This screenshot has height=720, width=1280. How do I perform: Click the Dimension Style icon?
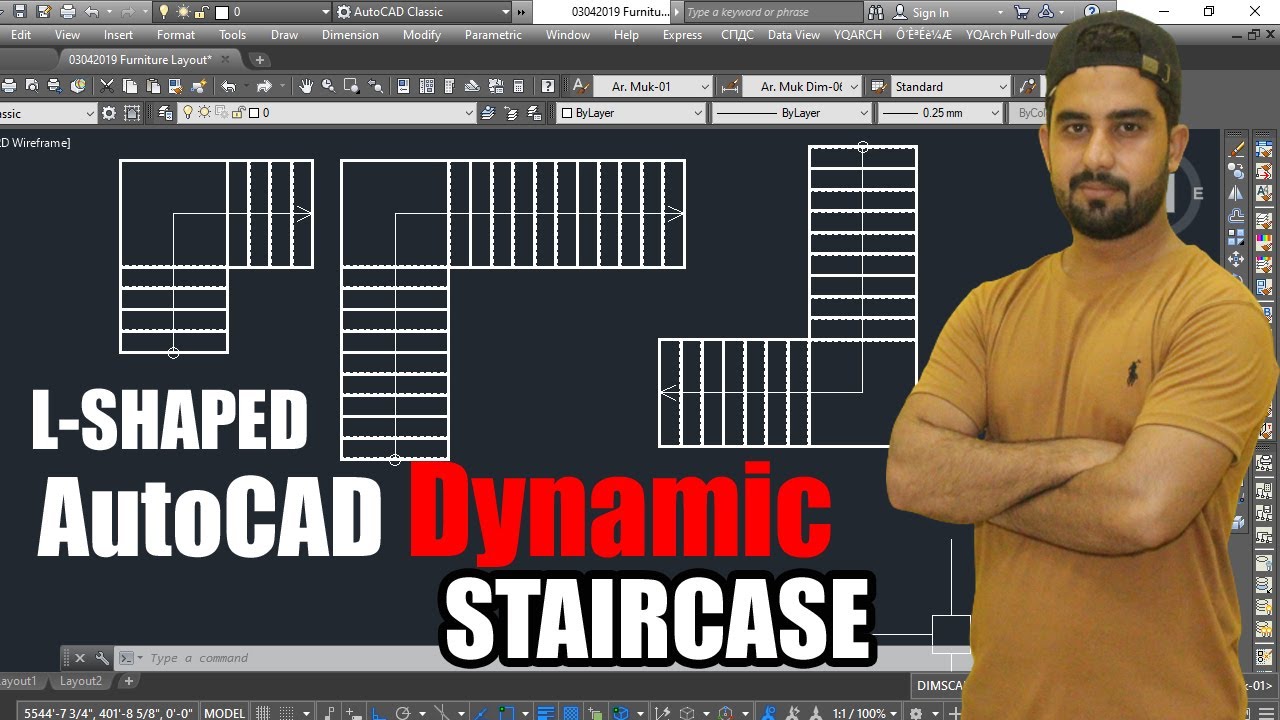pos(730,87)
